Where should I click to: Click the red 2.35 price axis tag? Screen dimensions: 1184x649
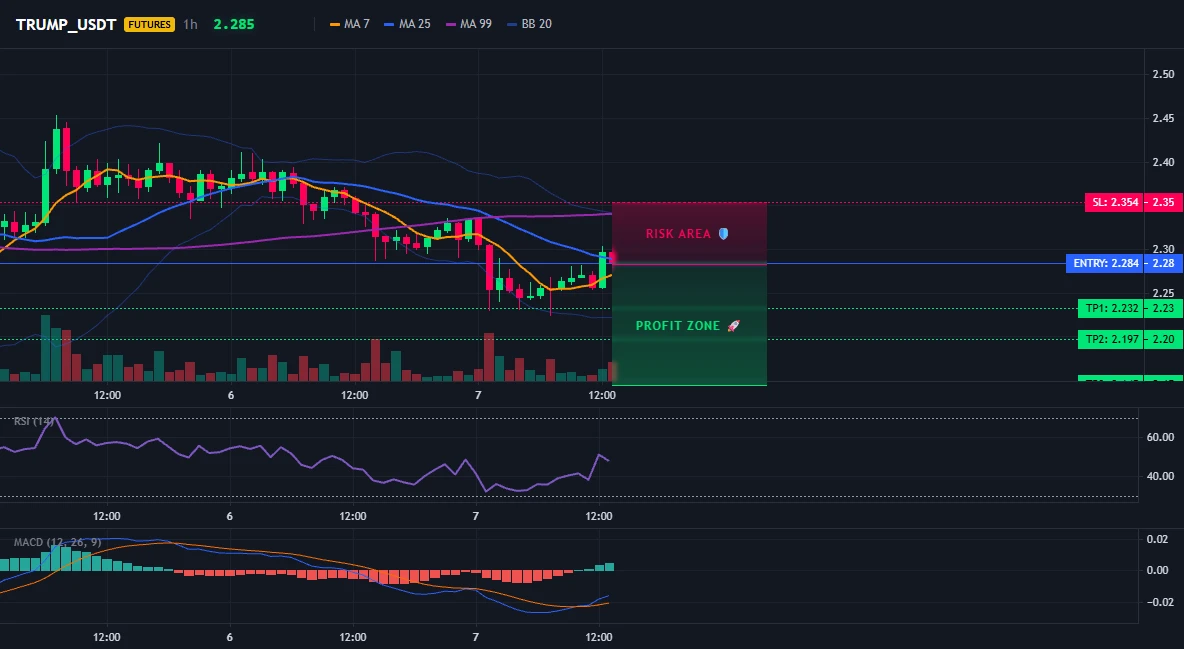click(x=1163, y=202)
